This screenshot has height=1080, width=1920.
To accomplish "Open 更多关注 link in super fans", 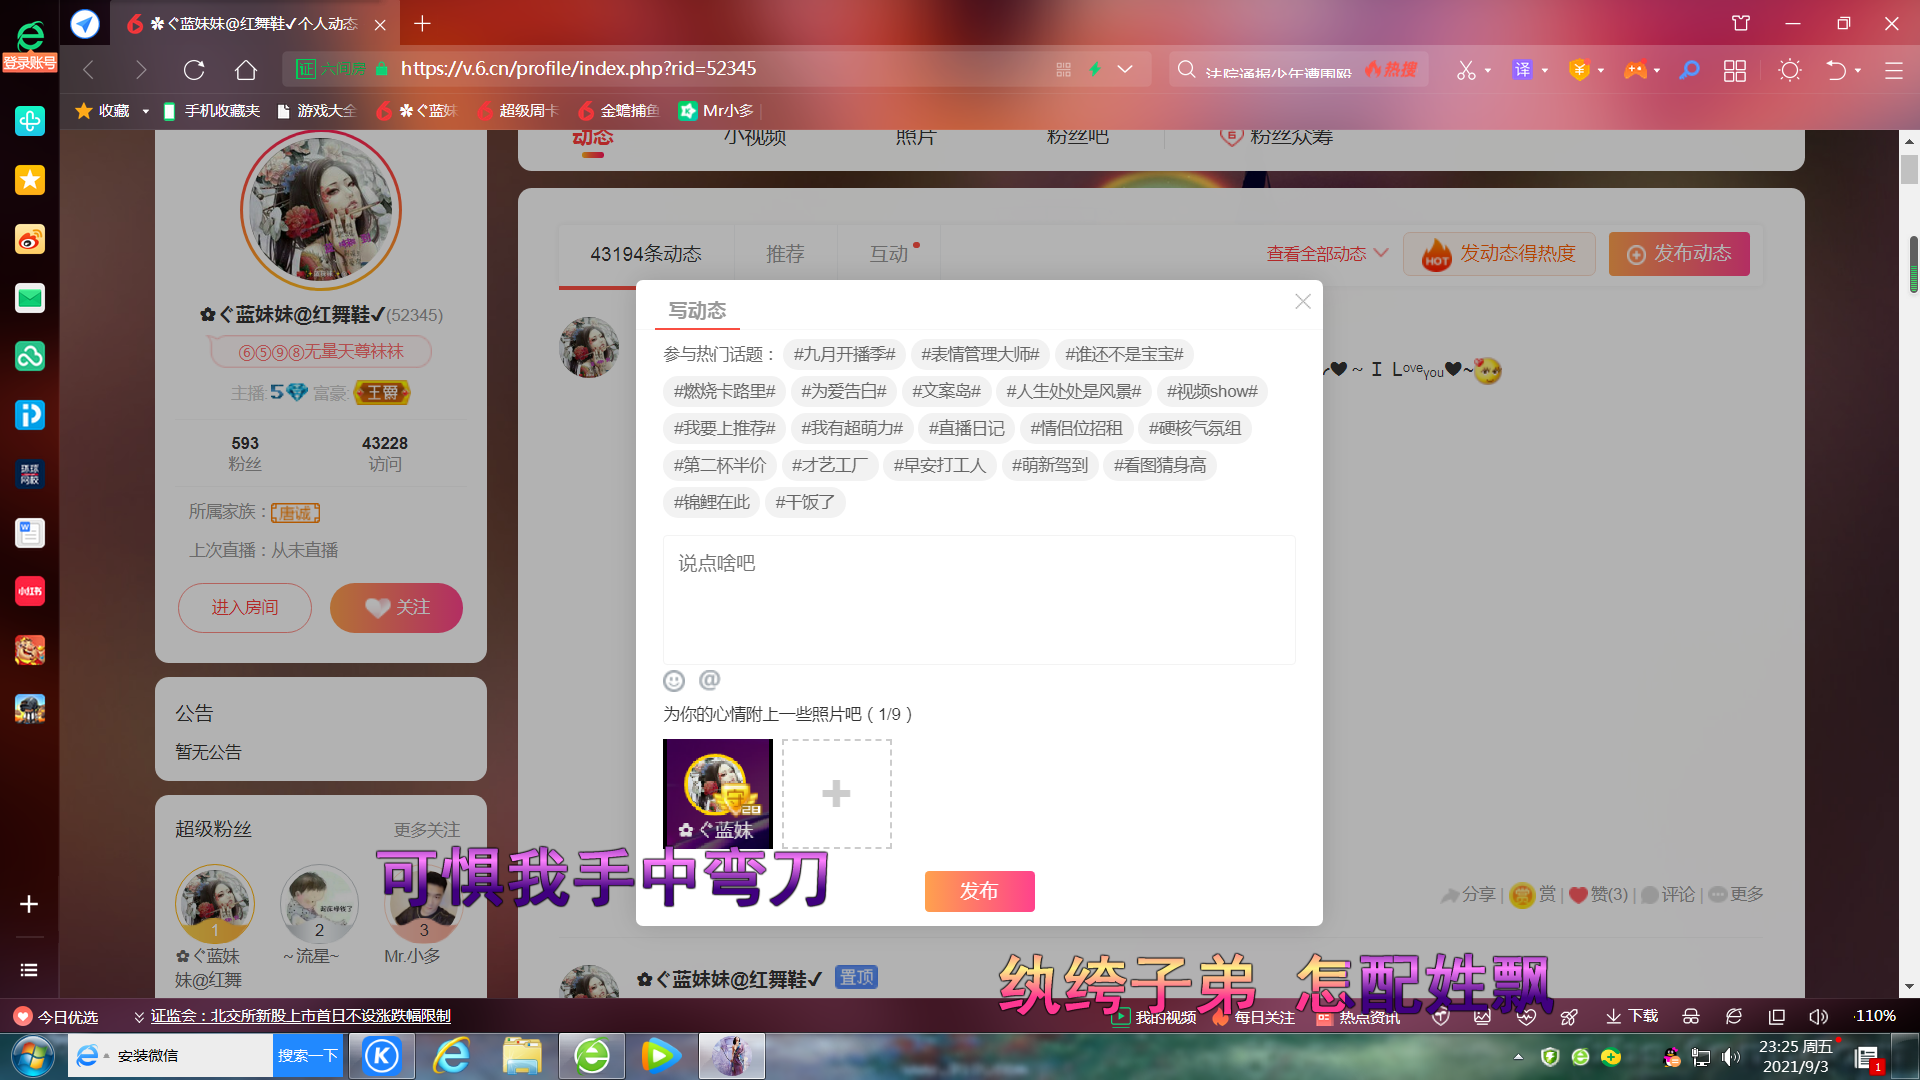I will tap(427, 830).
